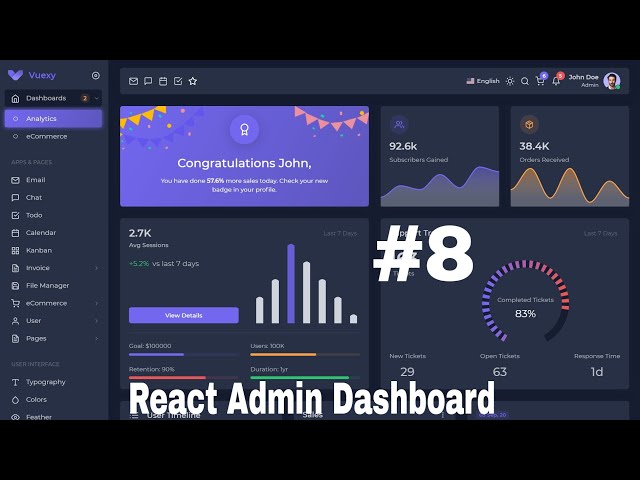Click the Subscribers Gained users icon
The image size is (640, 480).
[x=399, y=124]
